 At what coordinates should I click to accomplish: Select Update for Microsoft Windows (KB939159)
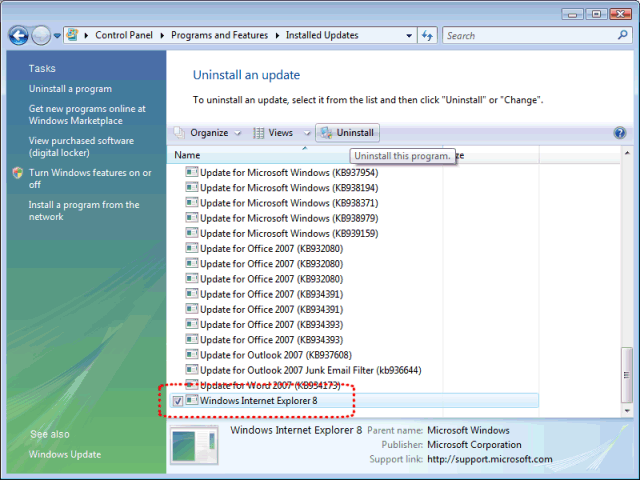click(282, 233)
